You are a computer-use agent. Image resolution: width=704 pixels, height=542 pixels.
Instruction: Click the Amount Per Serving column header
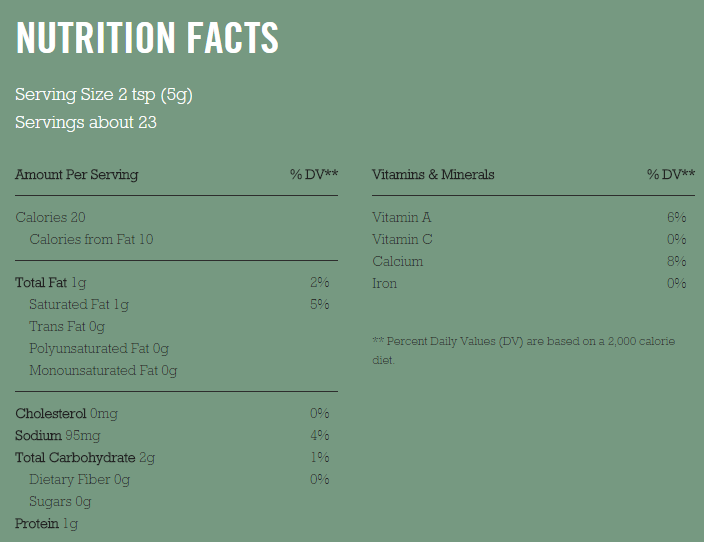coord(77,174)
